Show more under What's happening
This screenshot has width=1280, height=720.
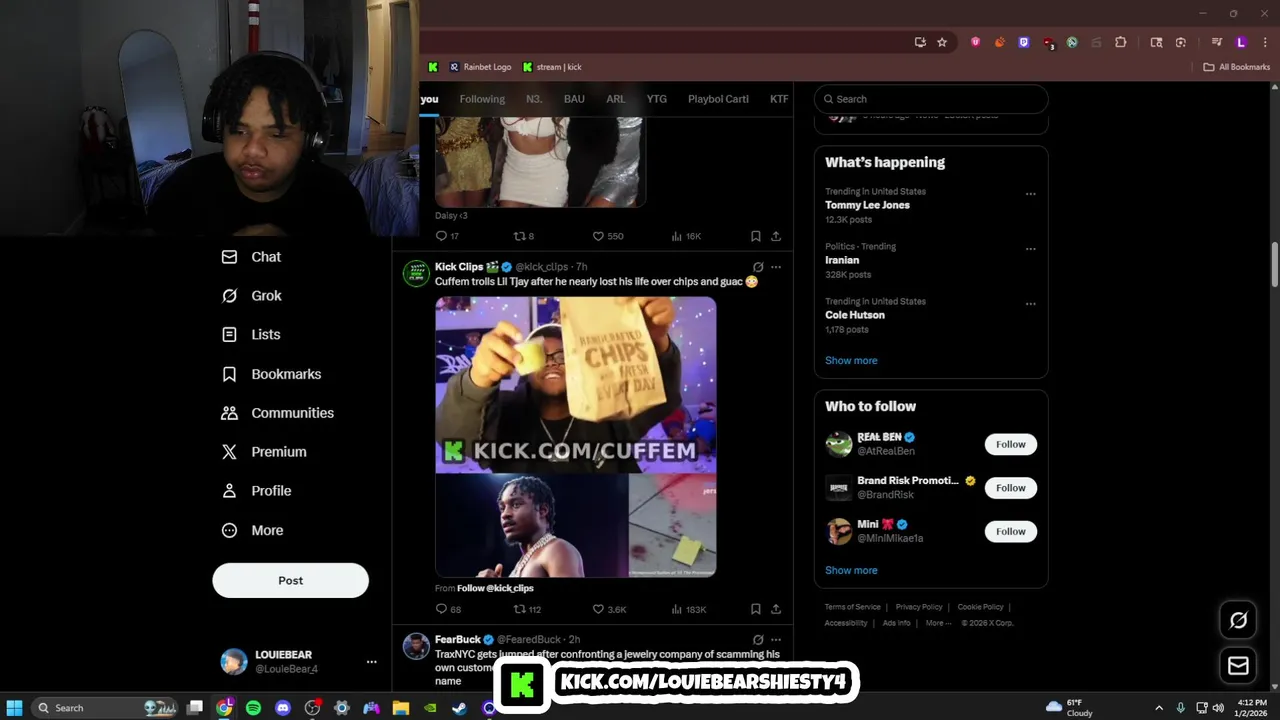click(x=851, y=360)
